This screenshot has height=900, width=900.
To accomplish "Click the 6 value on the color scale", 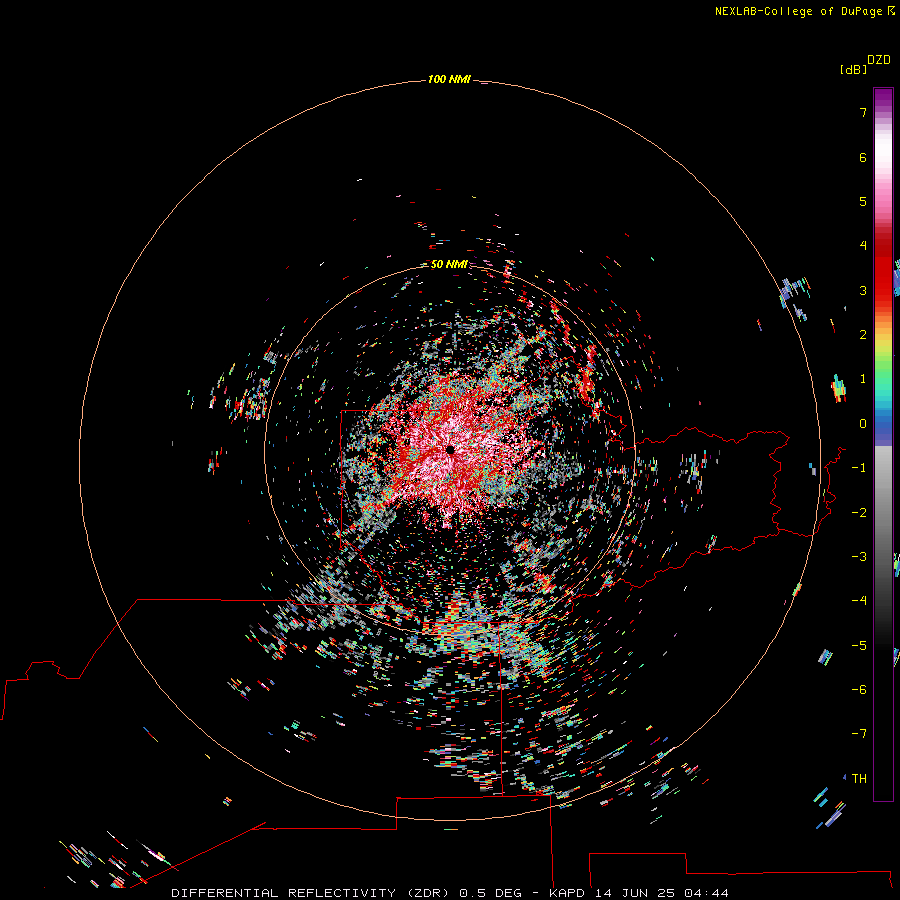I will (863, 157).
